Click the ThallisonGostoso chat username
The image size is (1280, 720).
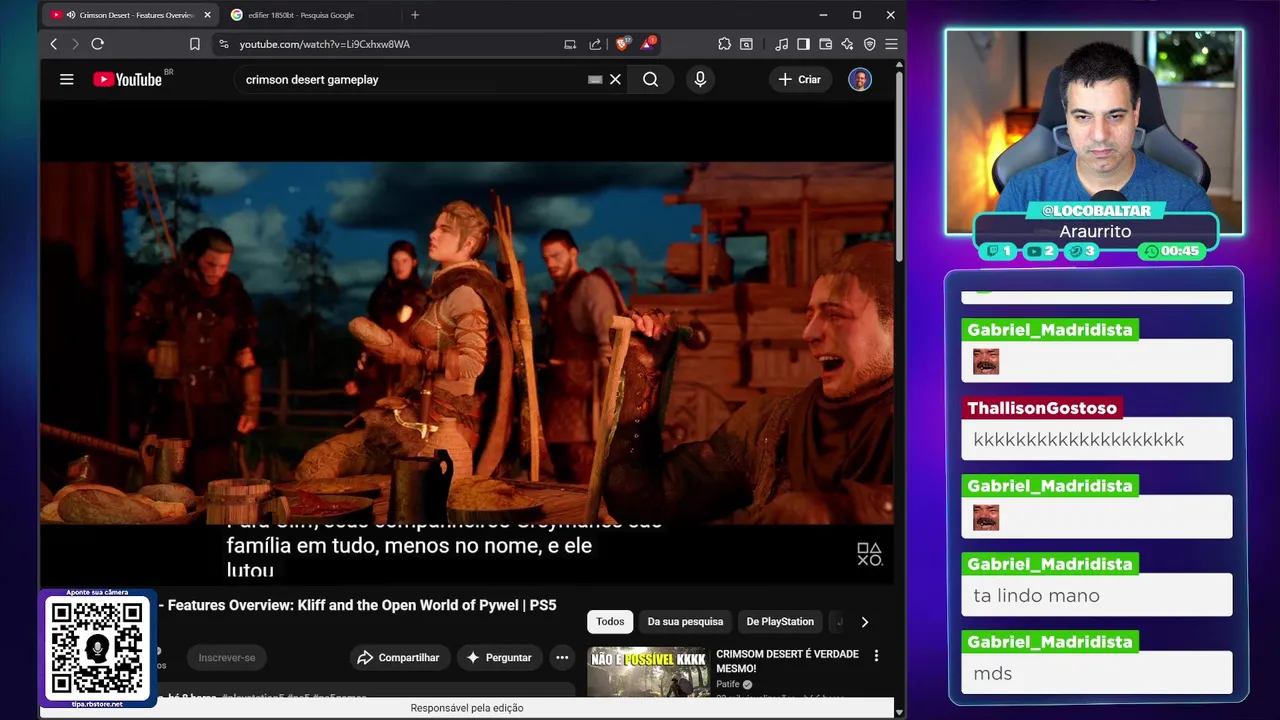click(1042, 408)
